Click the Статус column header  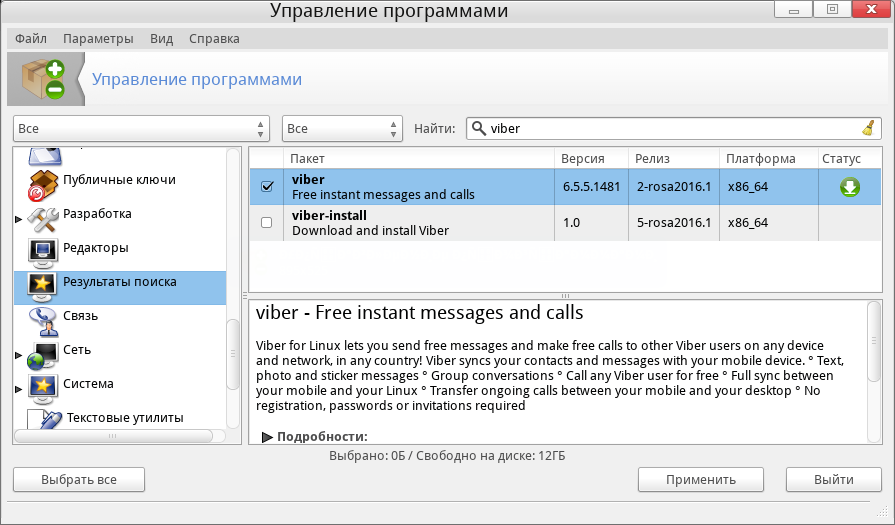(849, 159)
